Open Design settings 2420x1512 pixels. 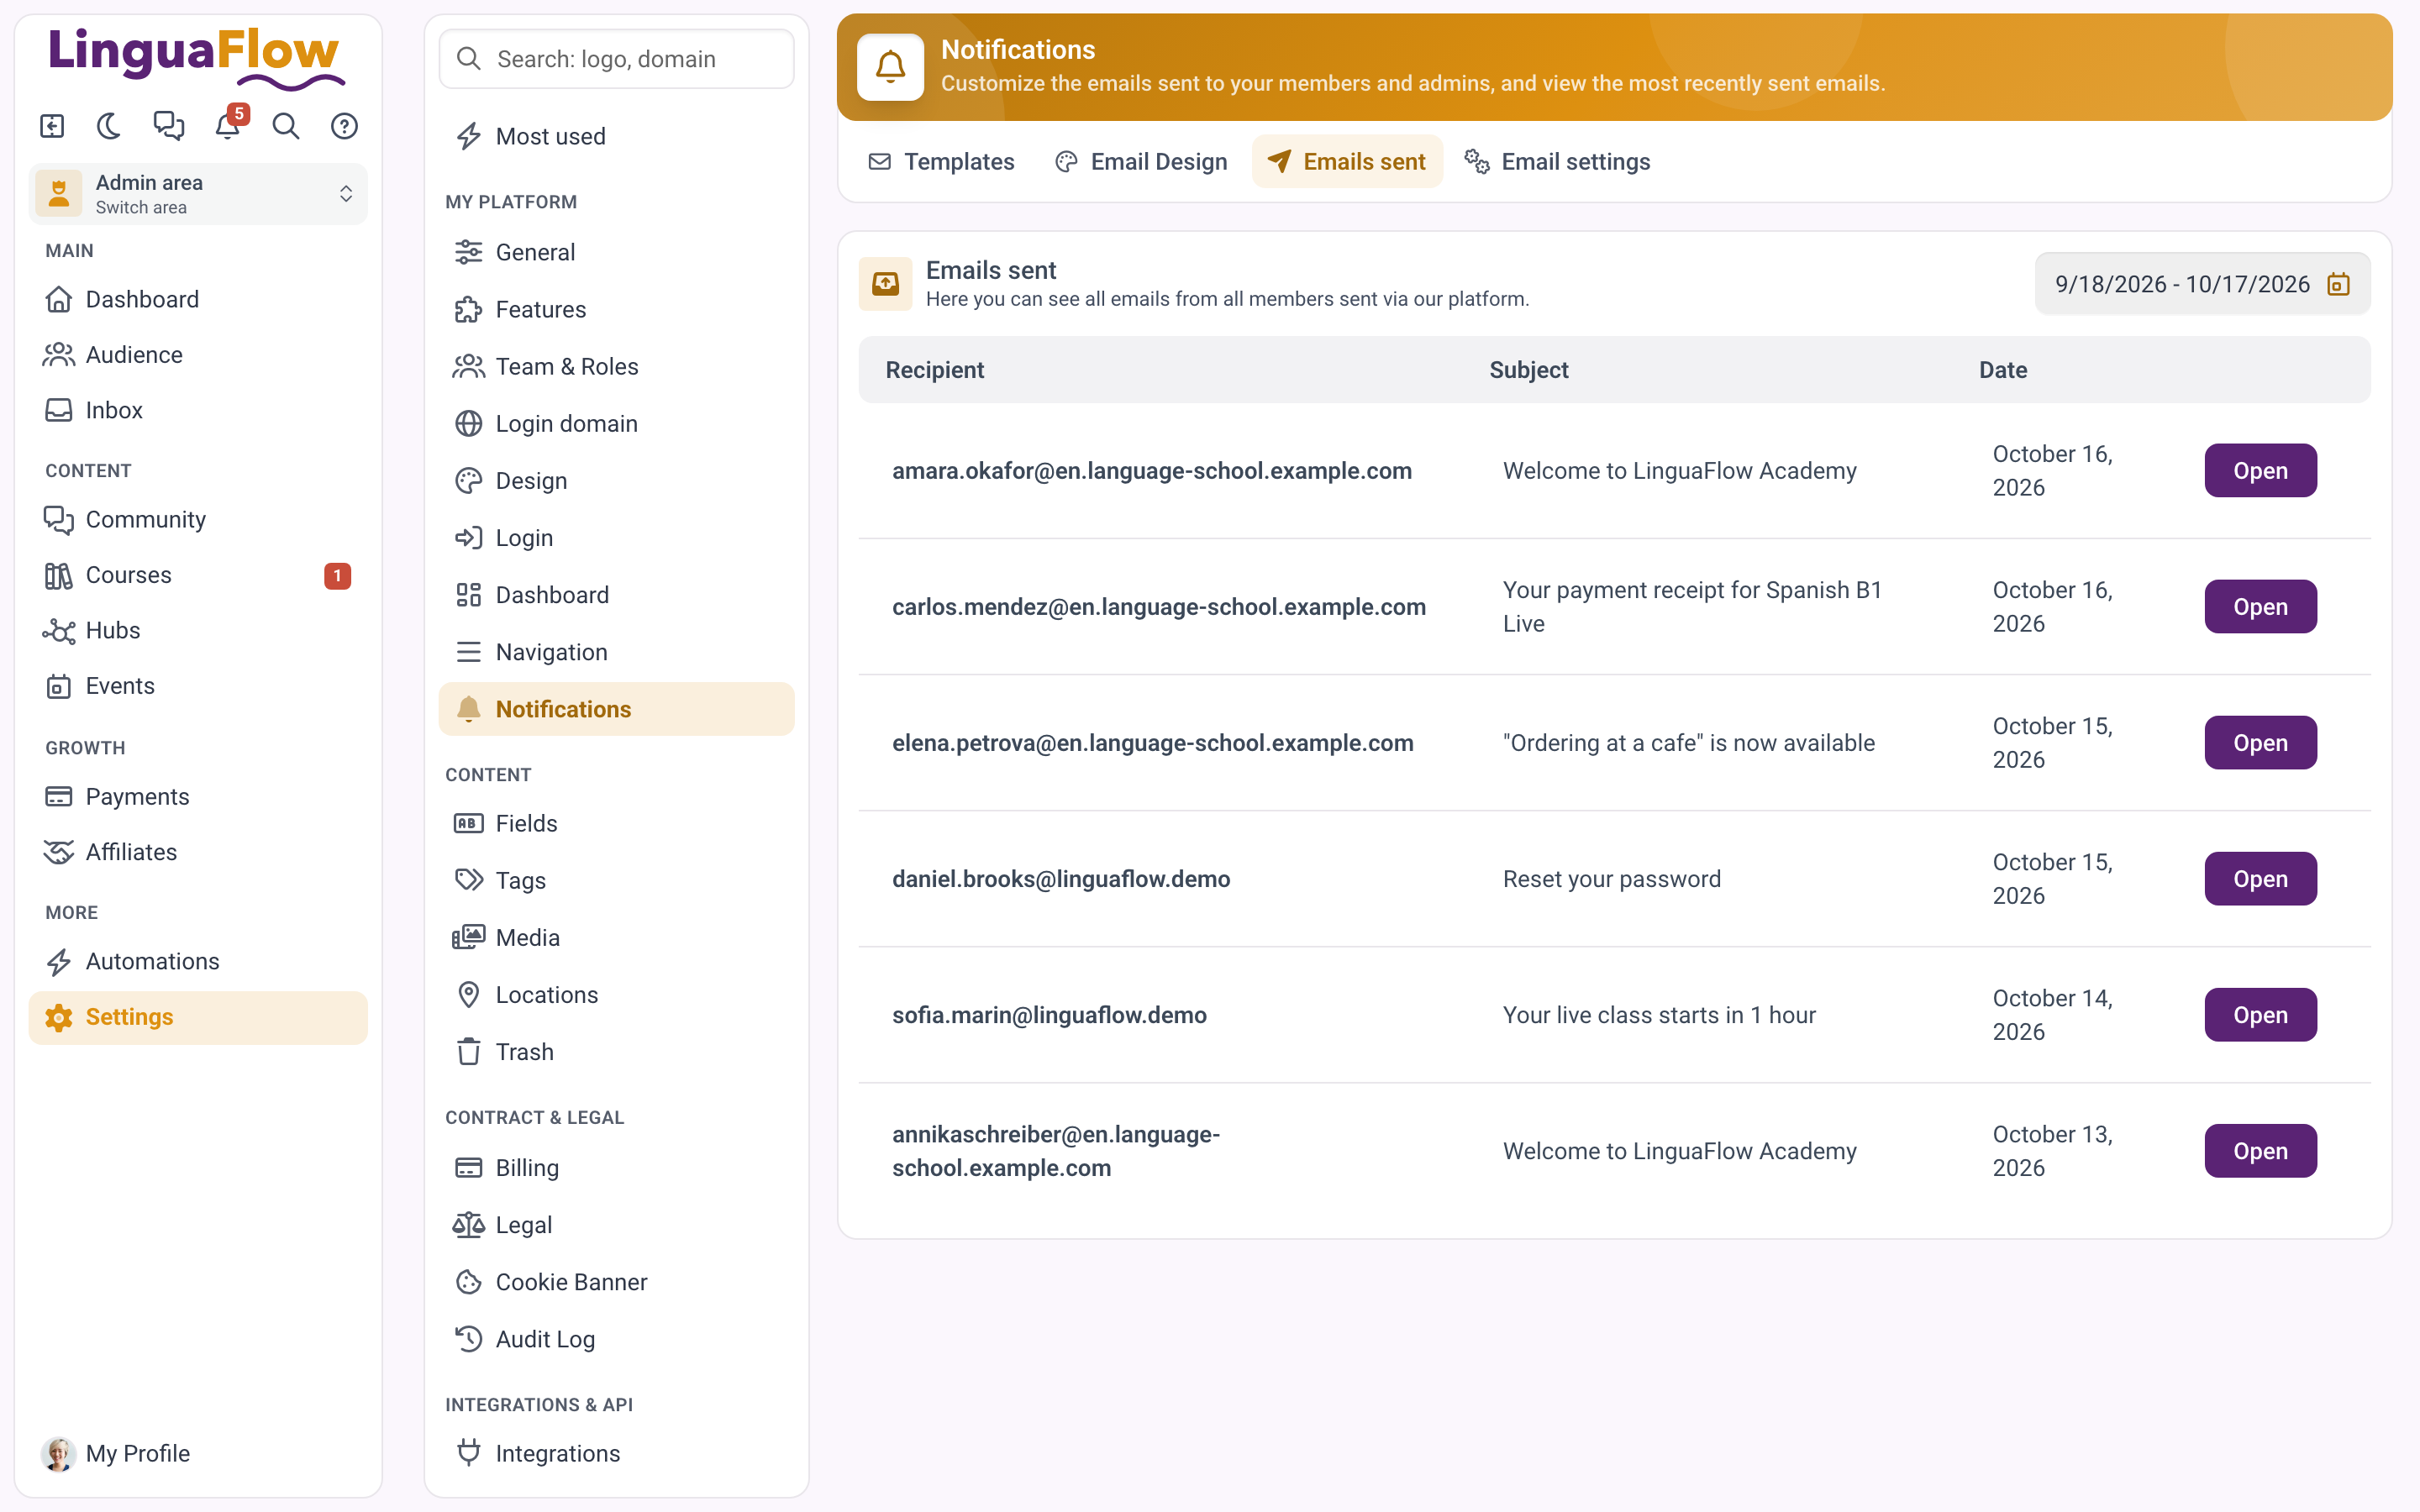click(617, 480)
